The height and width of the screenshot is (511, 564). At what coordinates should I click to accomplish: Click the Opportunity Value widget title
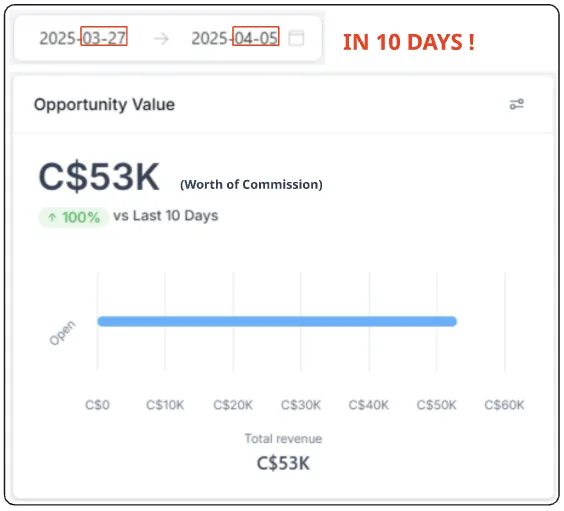pos(104,105)
